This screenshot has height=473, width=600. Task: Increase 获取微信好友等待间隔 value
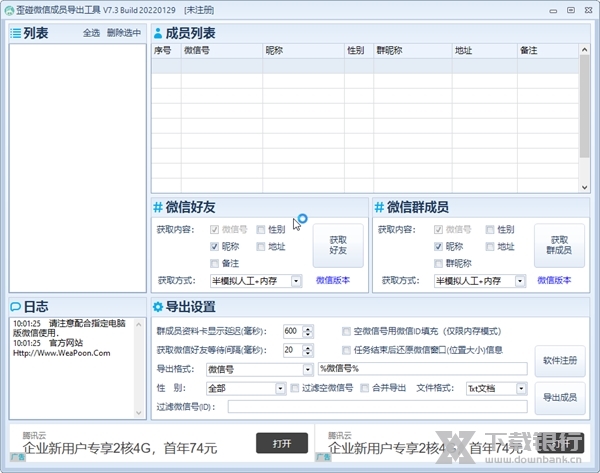(x=308, y=347)
